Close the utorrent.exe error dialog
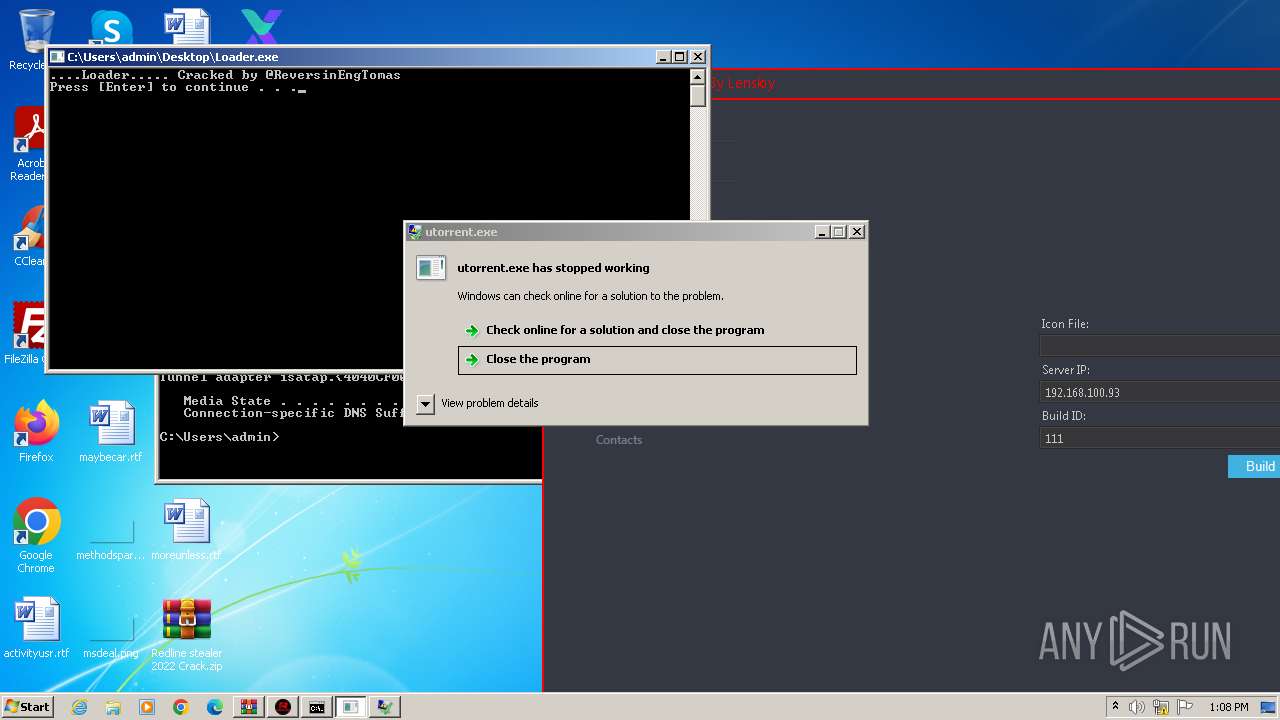 point(857,232)
